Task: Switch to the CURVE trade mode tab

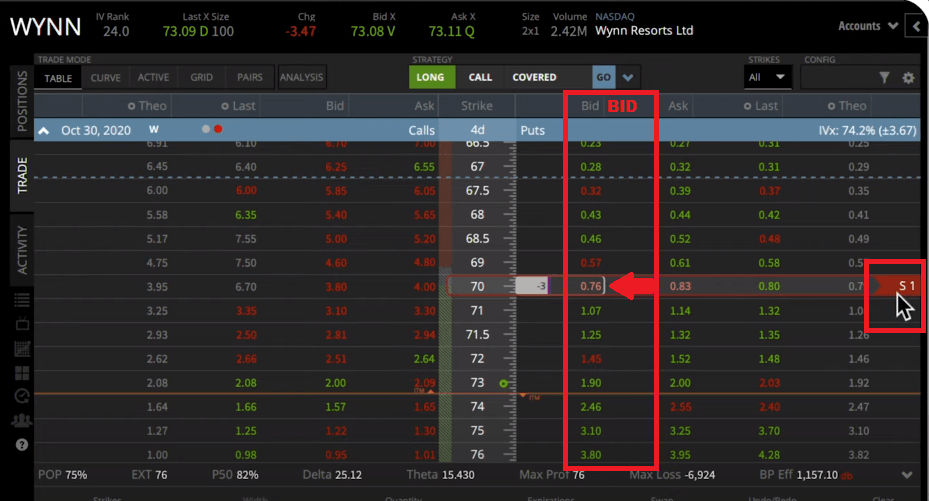Action: click(105, 77)
